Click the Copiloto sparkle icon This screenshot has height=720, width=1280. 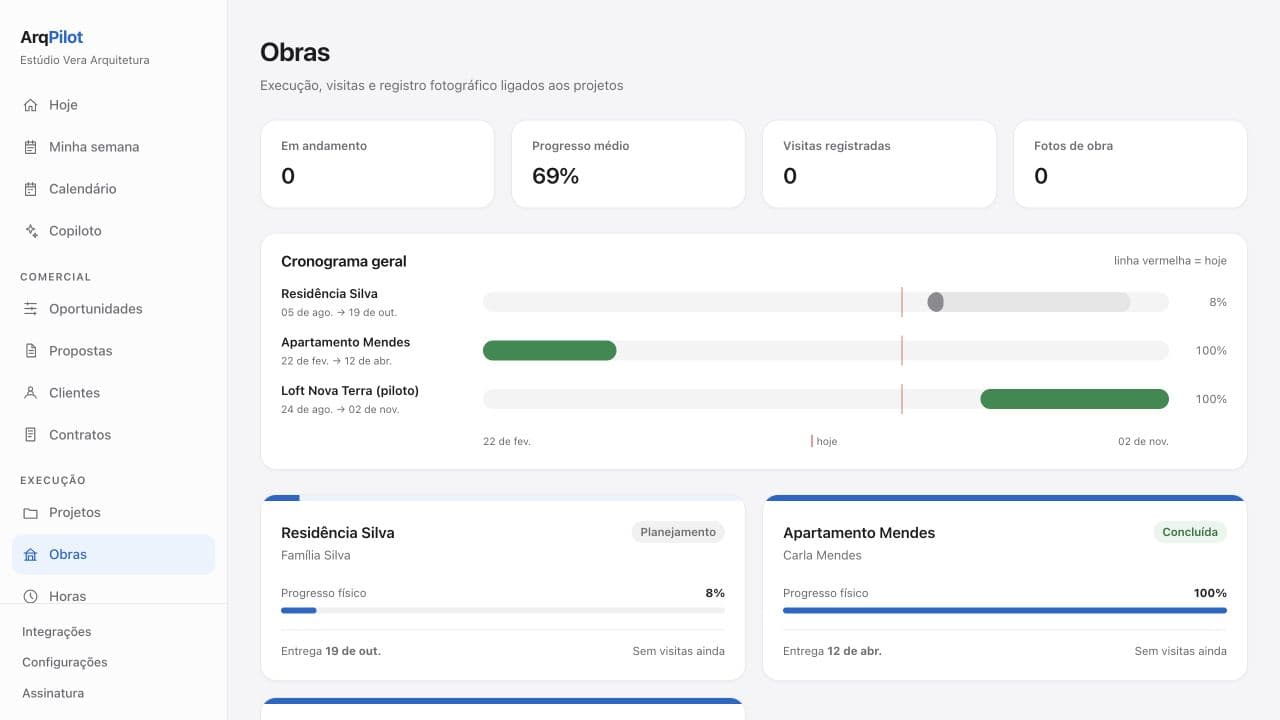30,231
